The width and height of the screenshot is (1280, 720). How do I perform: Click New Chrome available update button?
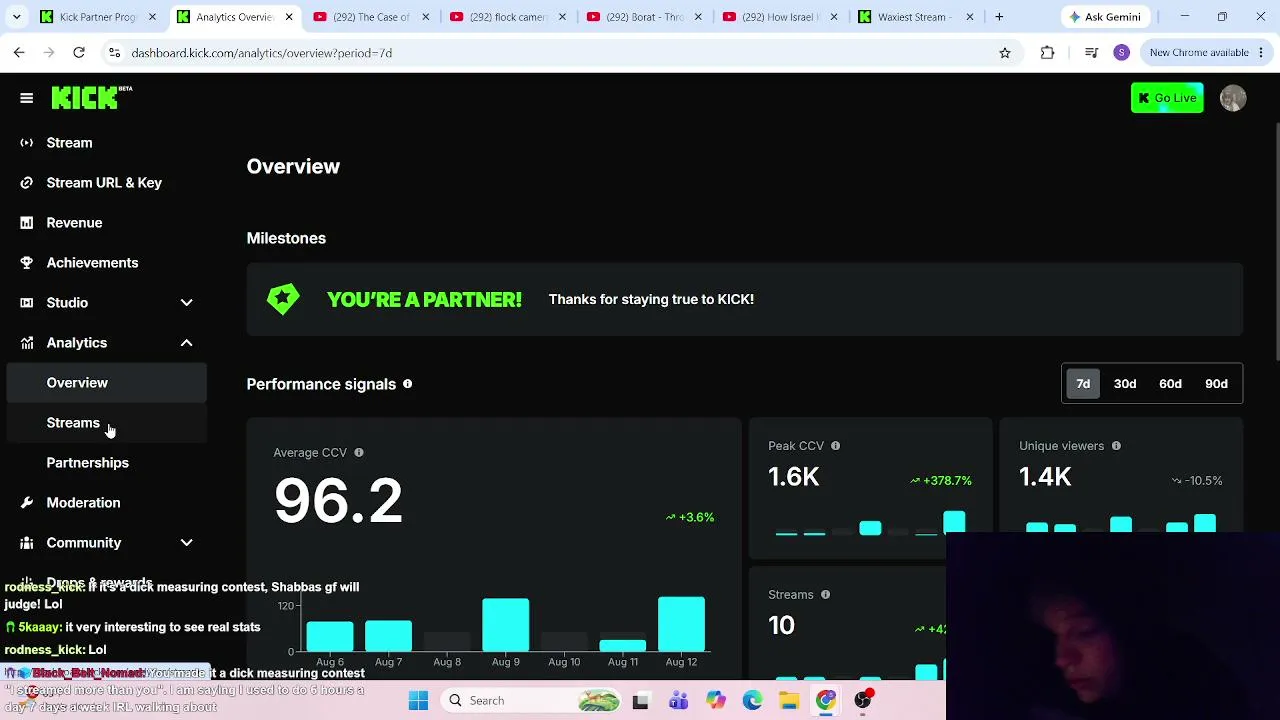coord(1207,53)
